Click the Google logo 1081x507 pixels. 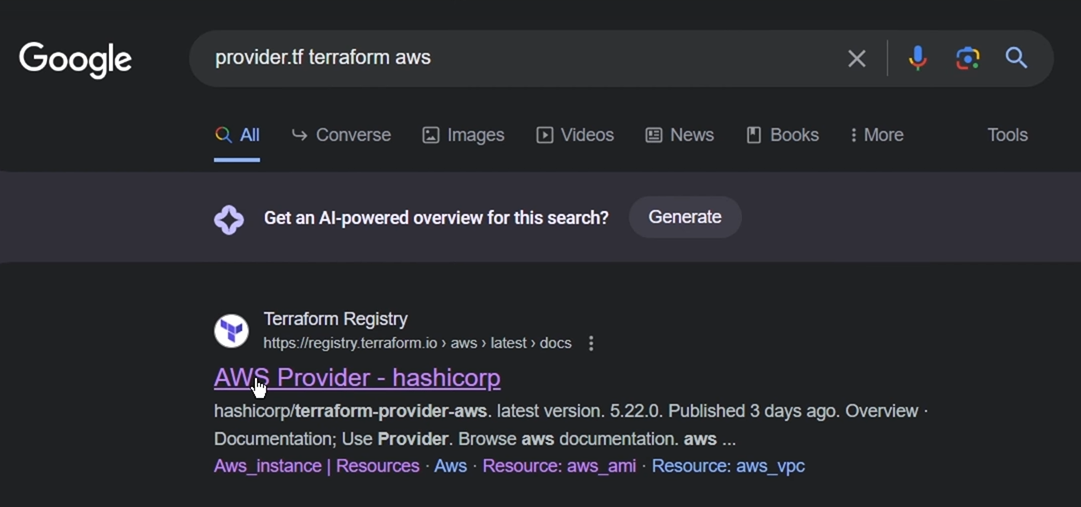pyautogui.click(x=75, y=60)
